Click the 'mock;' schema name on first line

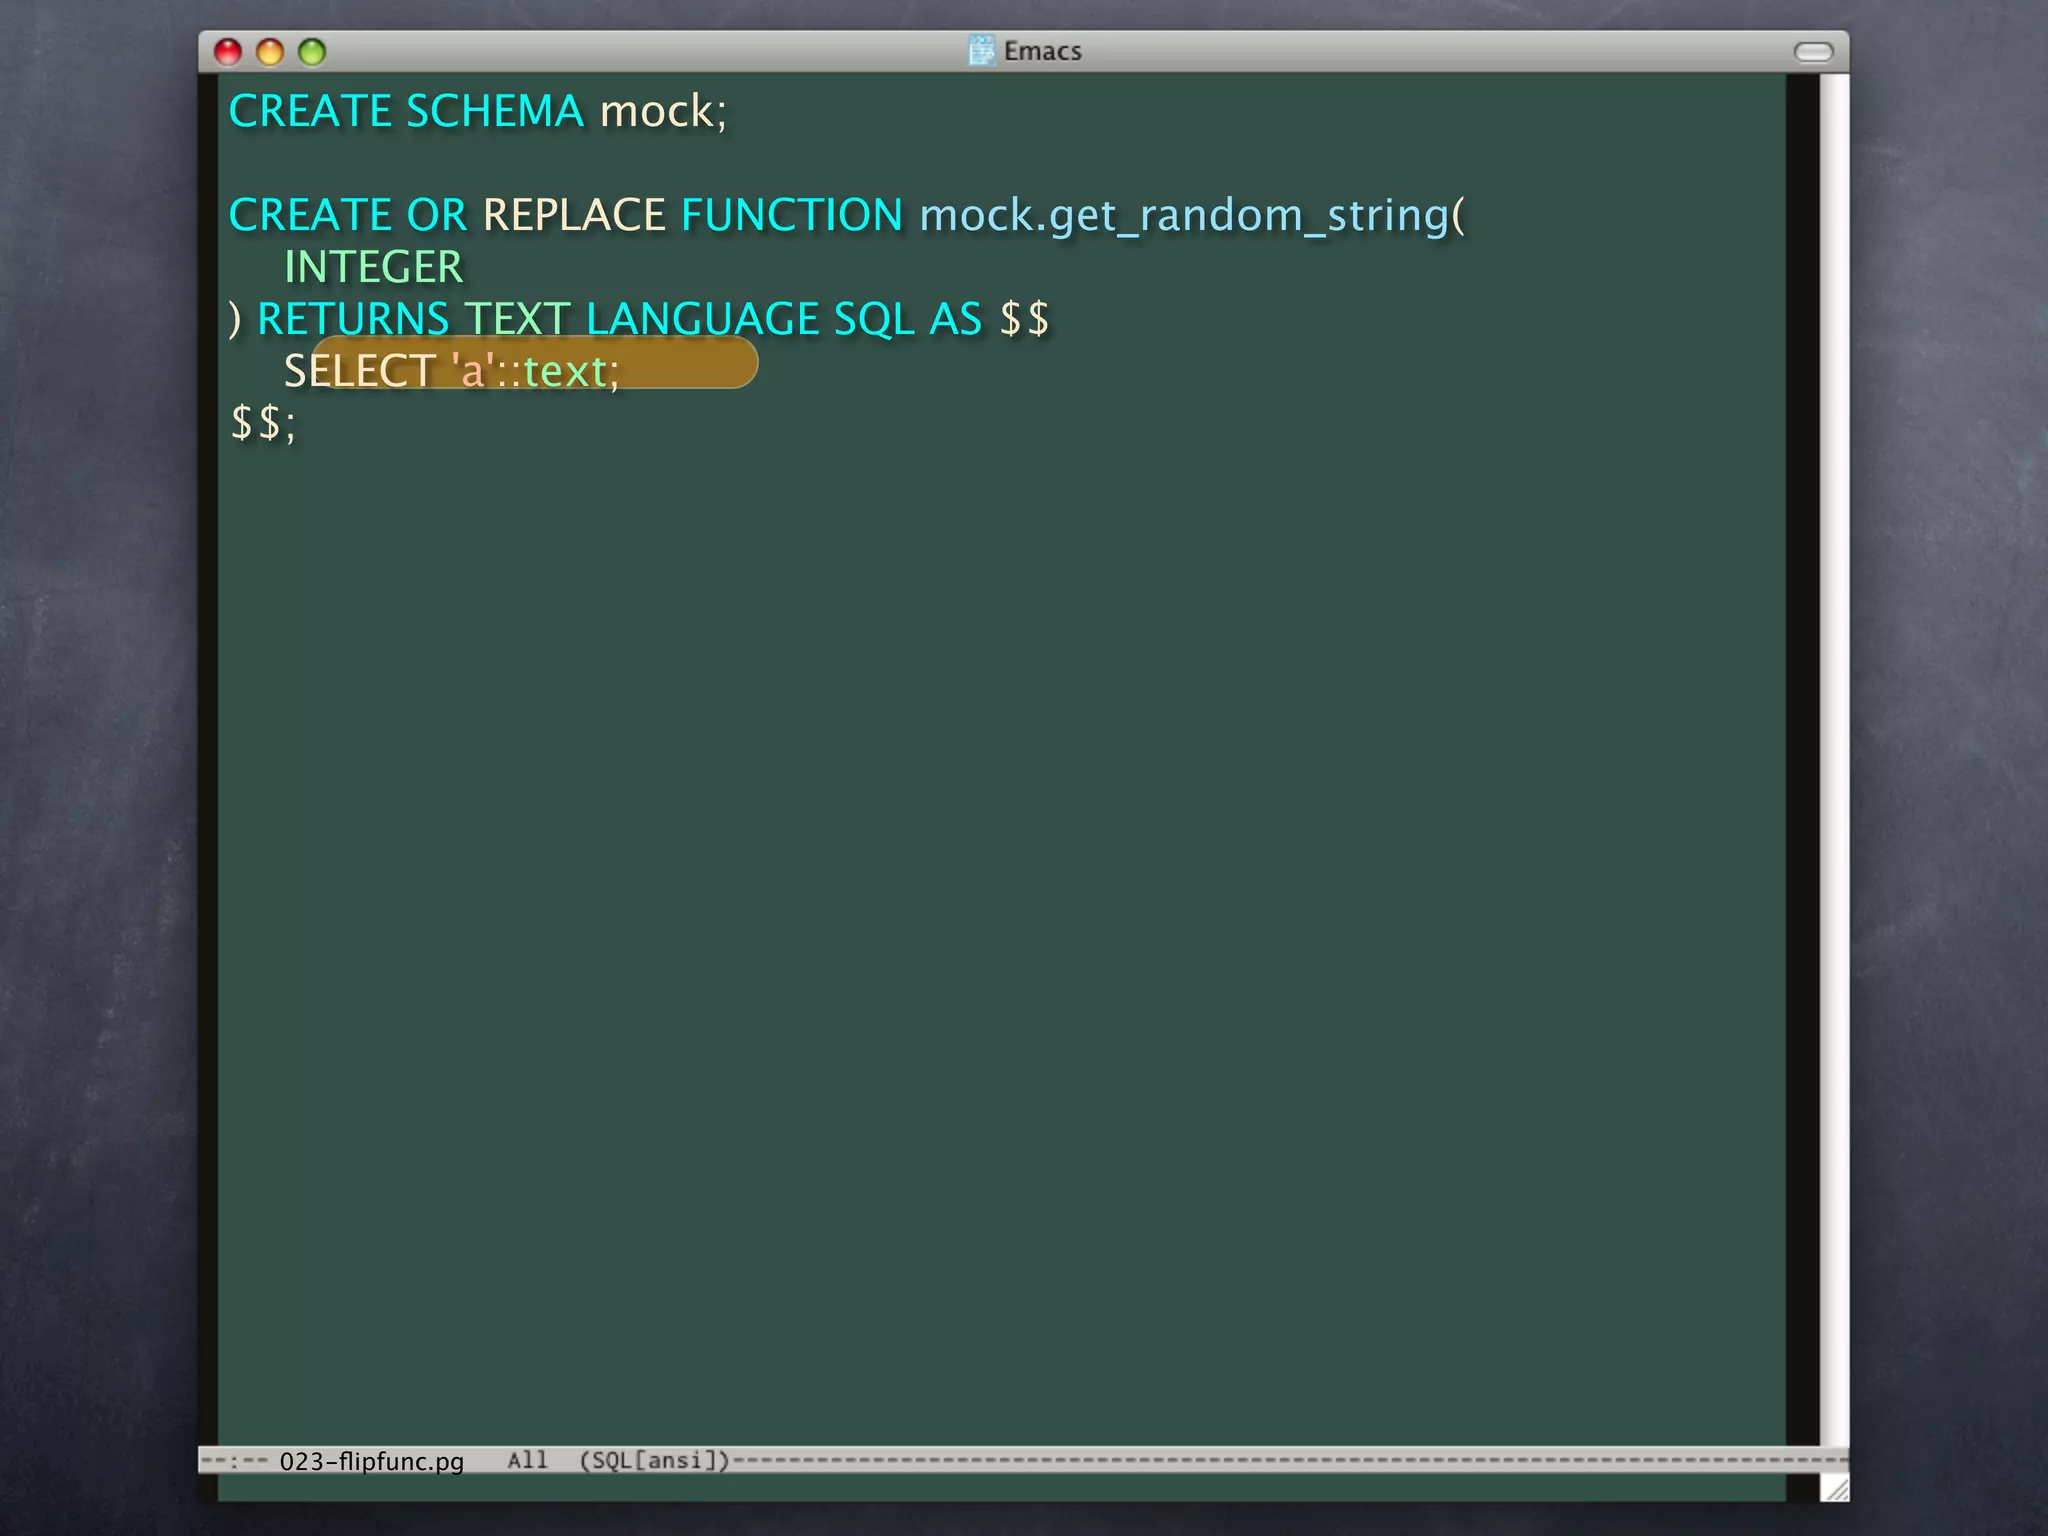coord(663,111)
